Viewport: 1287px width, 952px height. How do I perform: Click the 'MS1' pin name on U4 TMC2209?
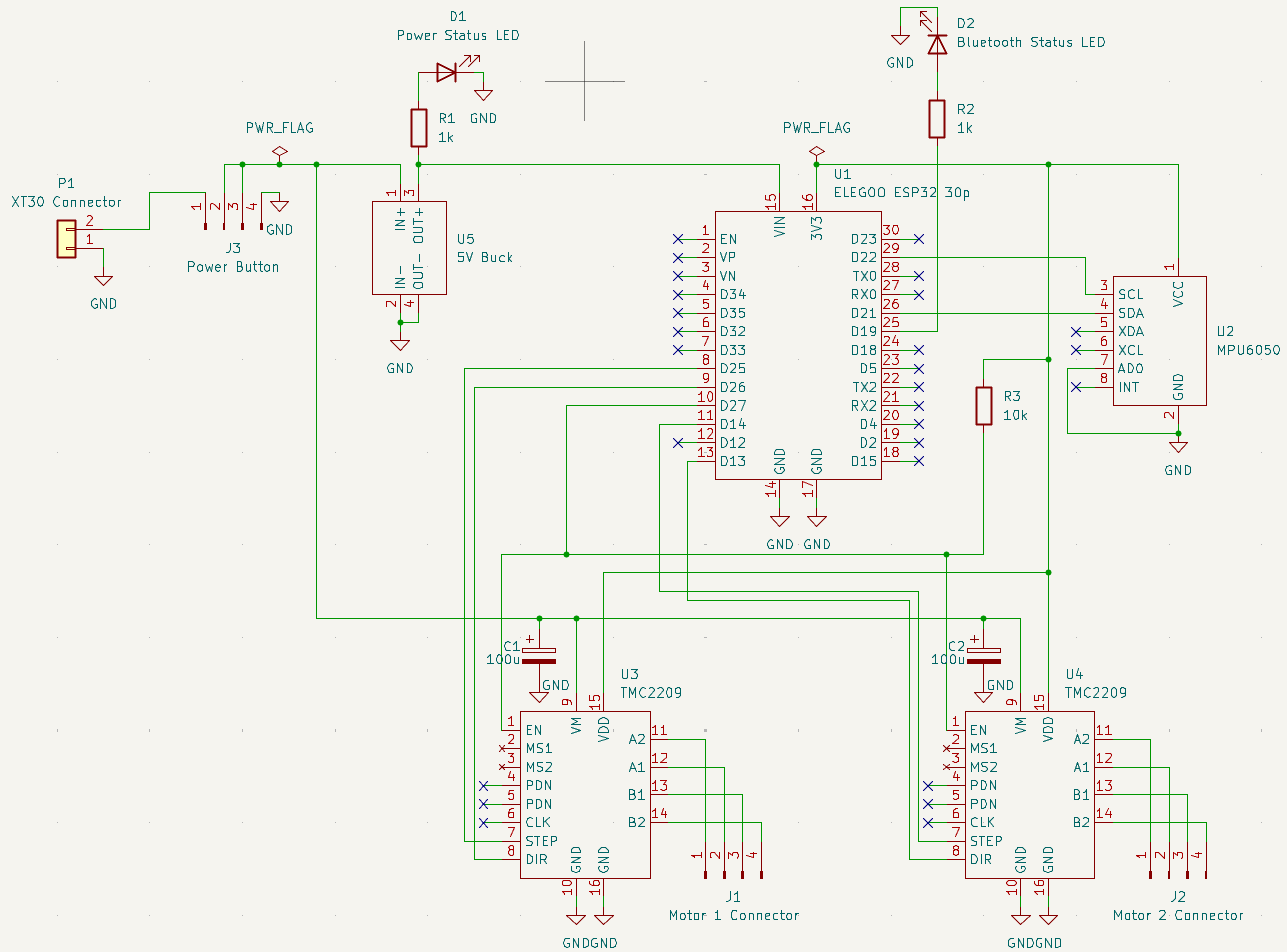[983, 749]
